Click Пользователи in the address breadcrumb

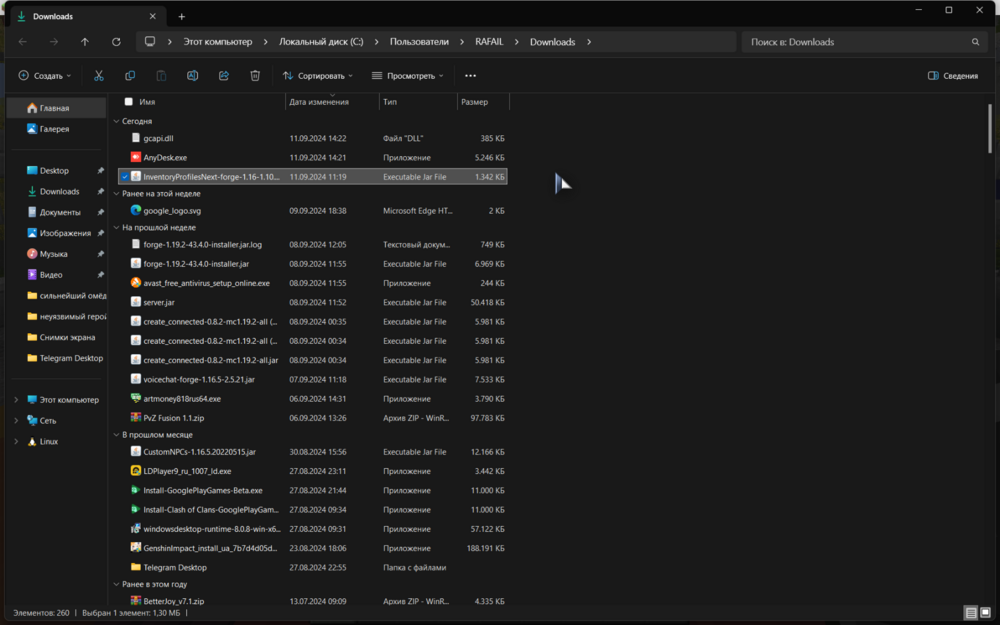click(419, 41)
